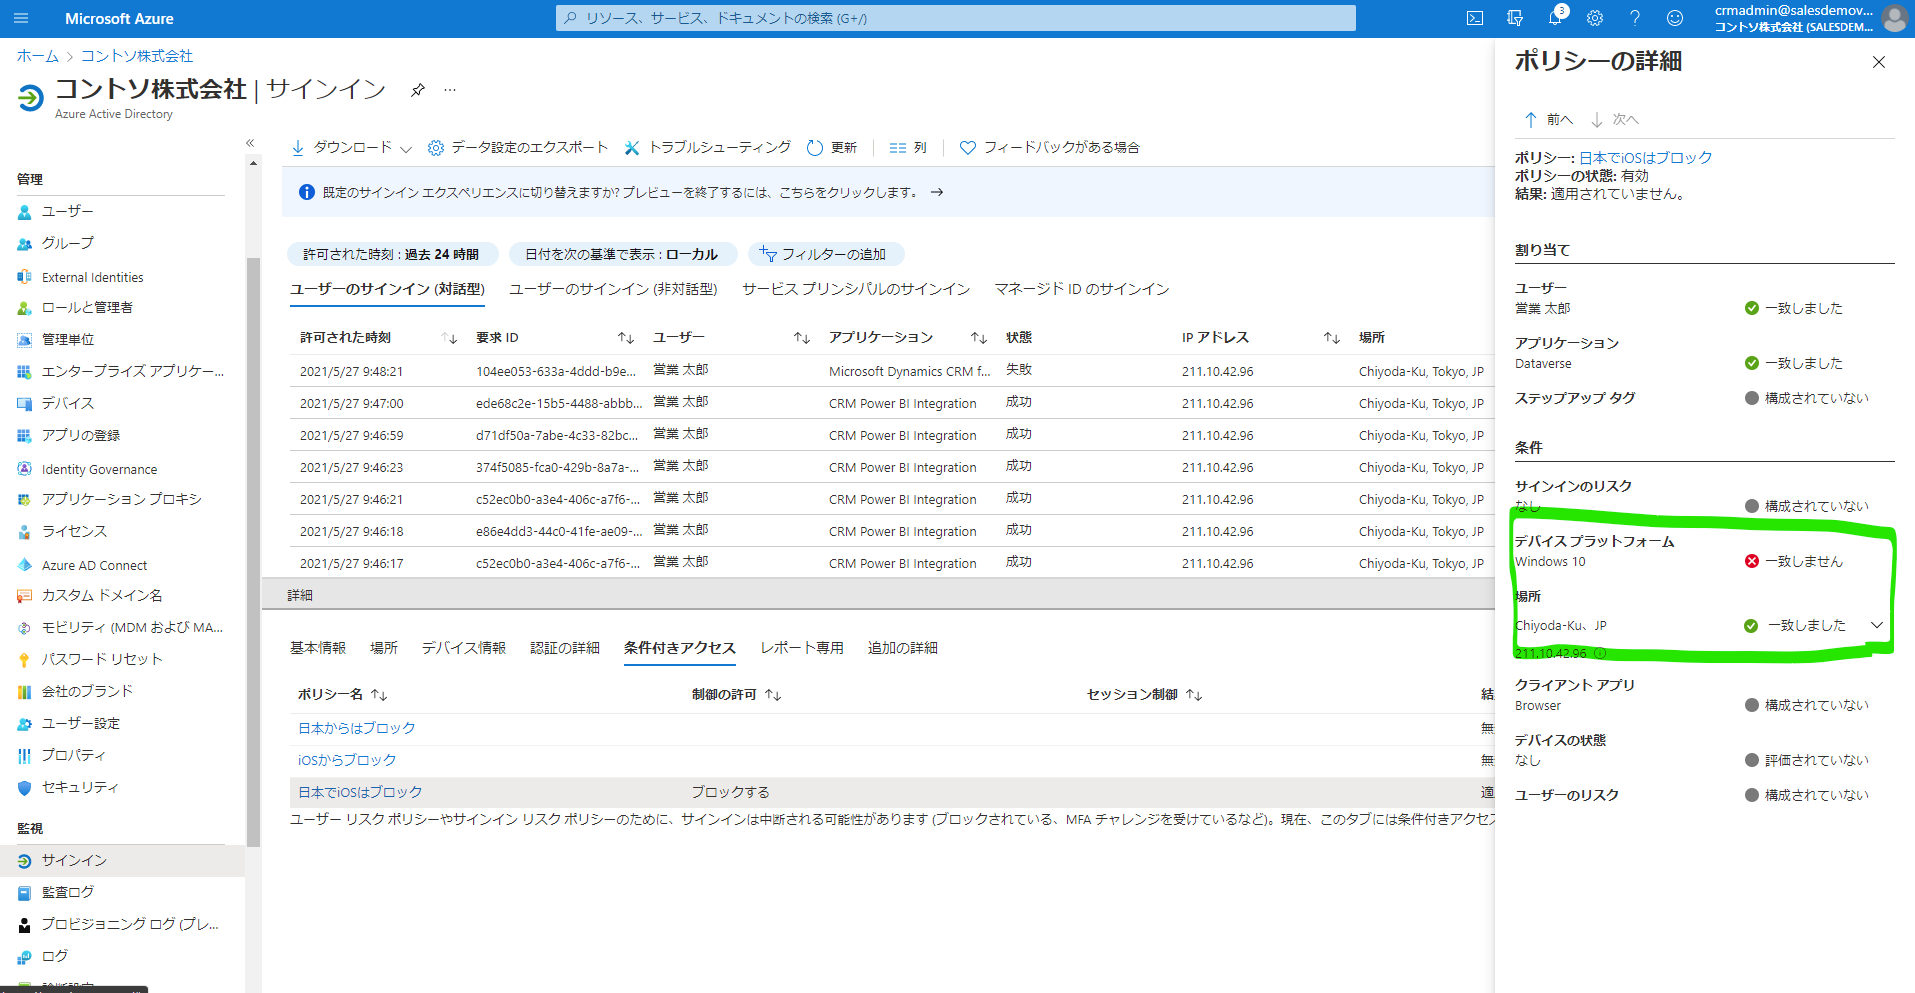Select the failed sign-in row at 9:48:21

coord(892,371)
